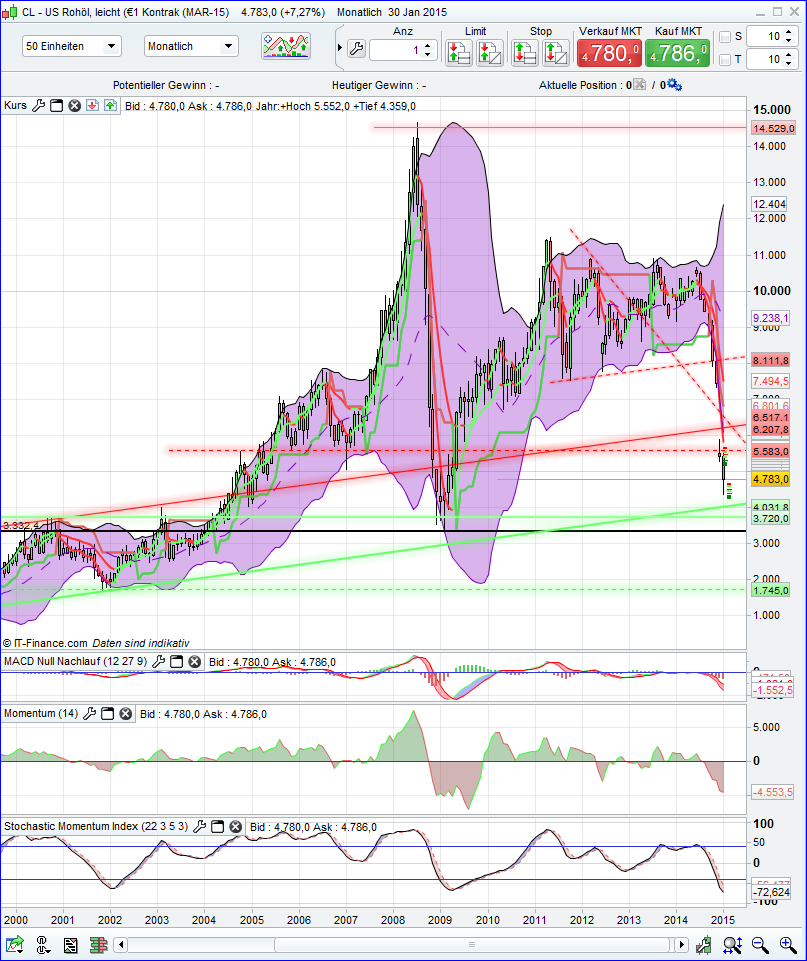Expand the arrow beside the order wrench
Viewport: 807px width, 961px height.
pos(340,49)
